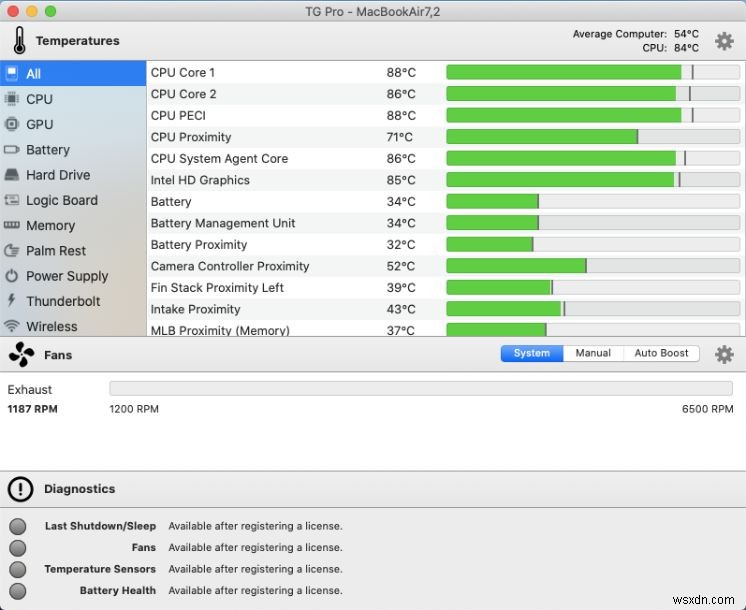Click the CPU Proximity temperature bar

(x=593, y=137)
